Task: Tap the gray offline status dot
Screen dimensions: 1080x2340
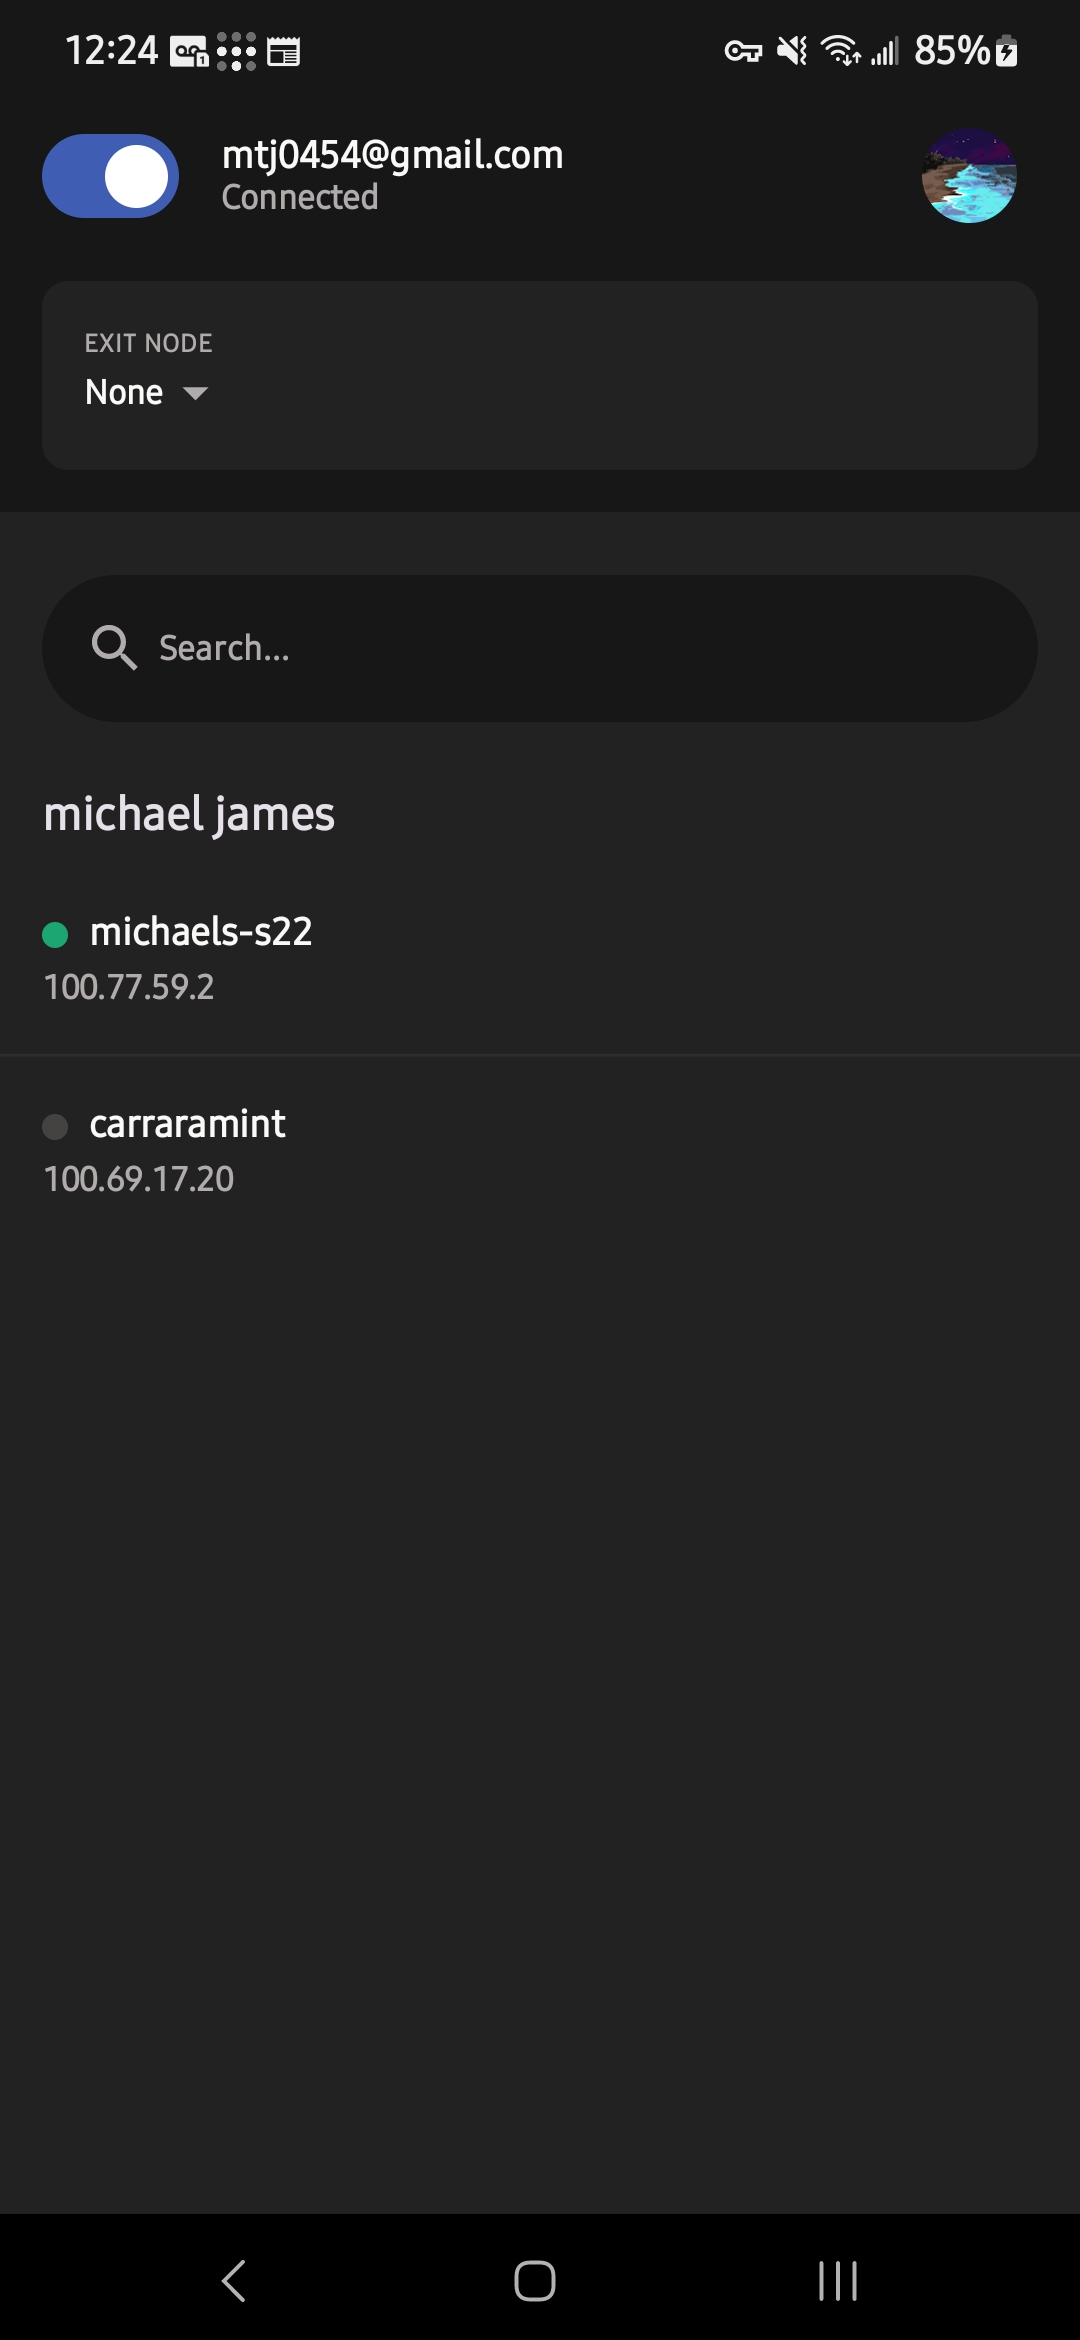Action: [55, 1127]
